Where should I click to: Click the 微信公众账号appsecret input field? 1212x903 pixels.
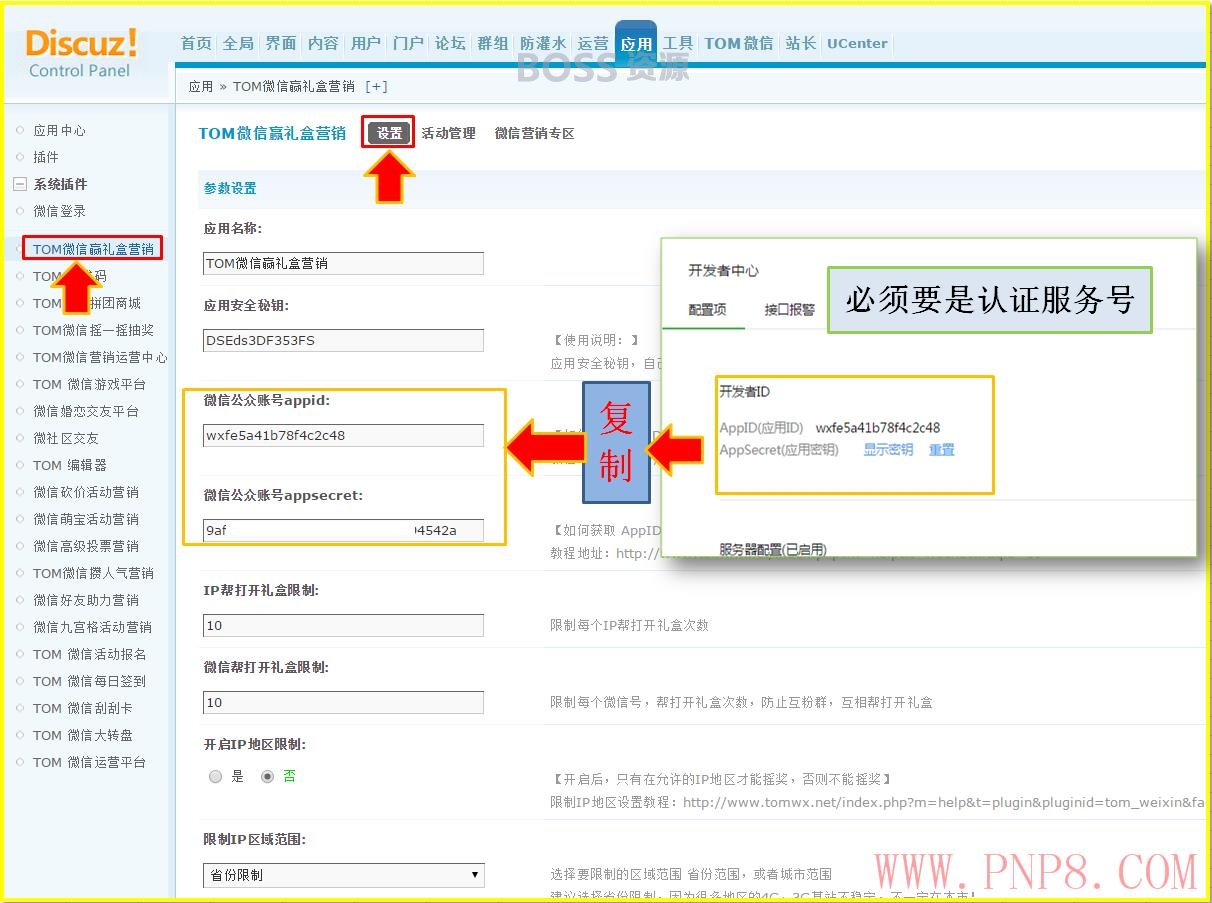point(343,530)
